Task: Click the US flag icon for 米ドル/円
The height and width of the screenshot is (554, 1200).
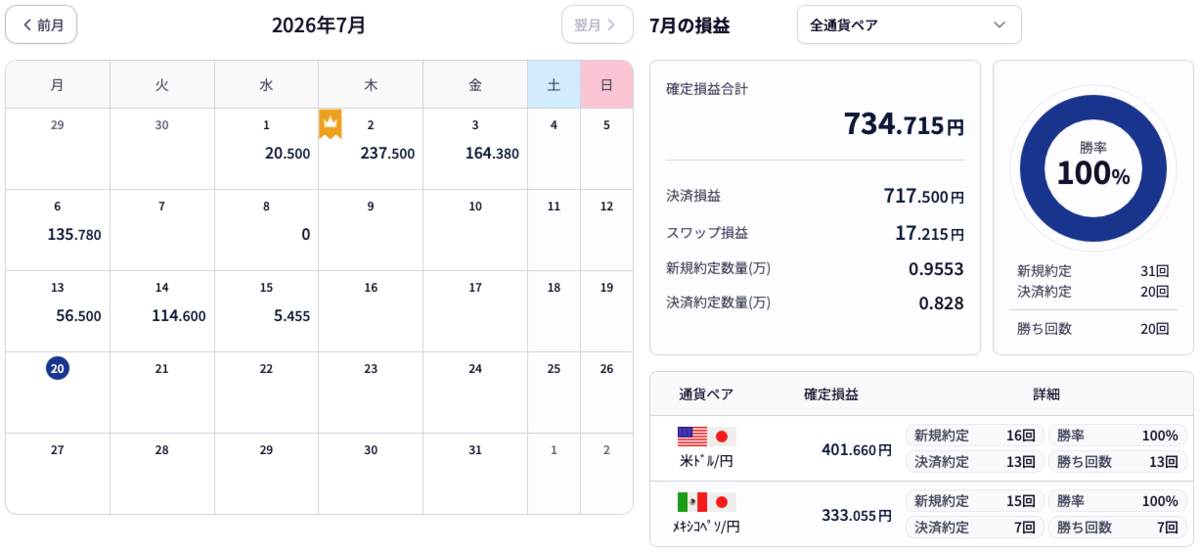Action: (692, 436)
